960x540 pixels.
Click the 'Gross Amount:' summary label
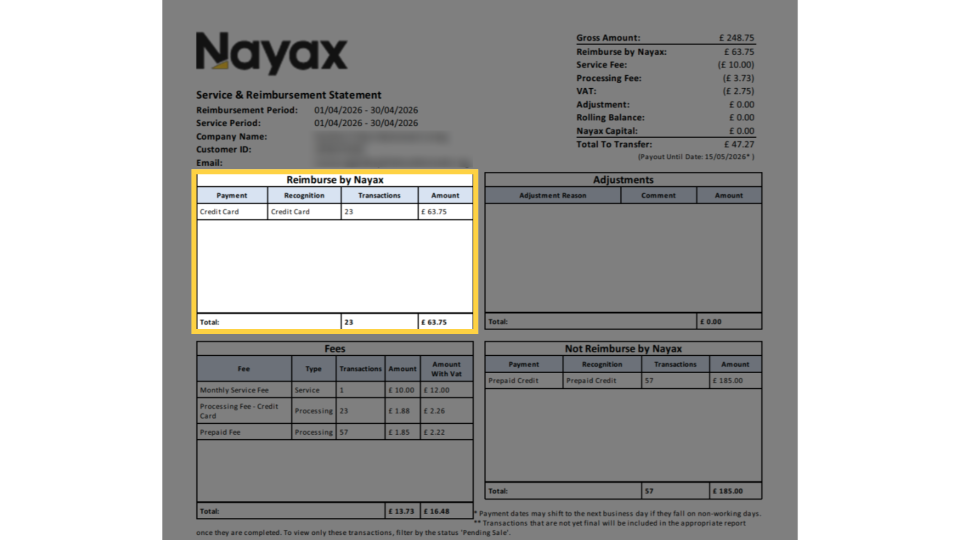(608, 38)
